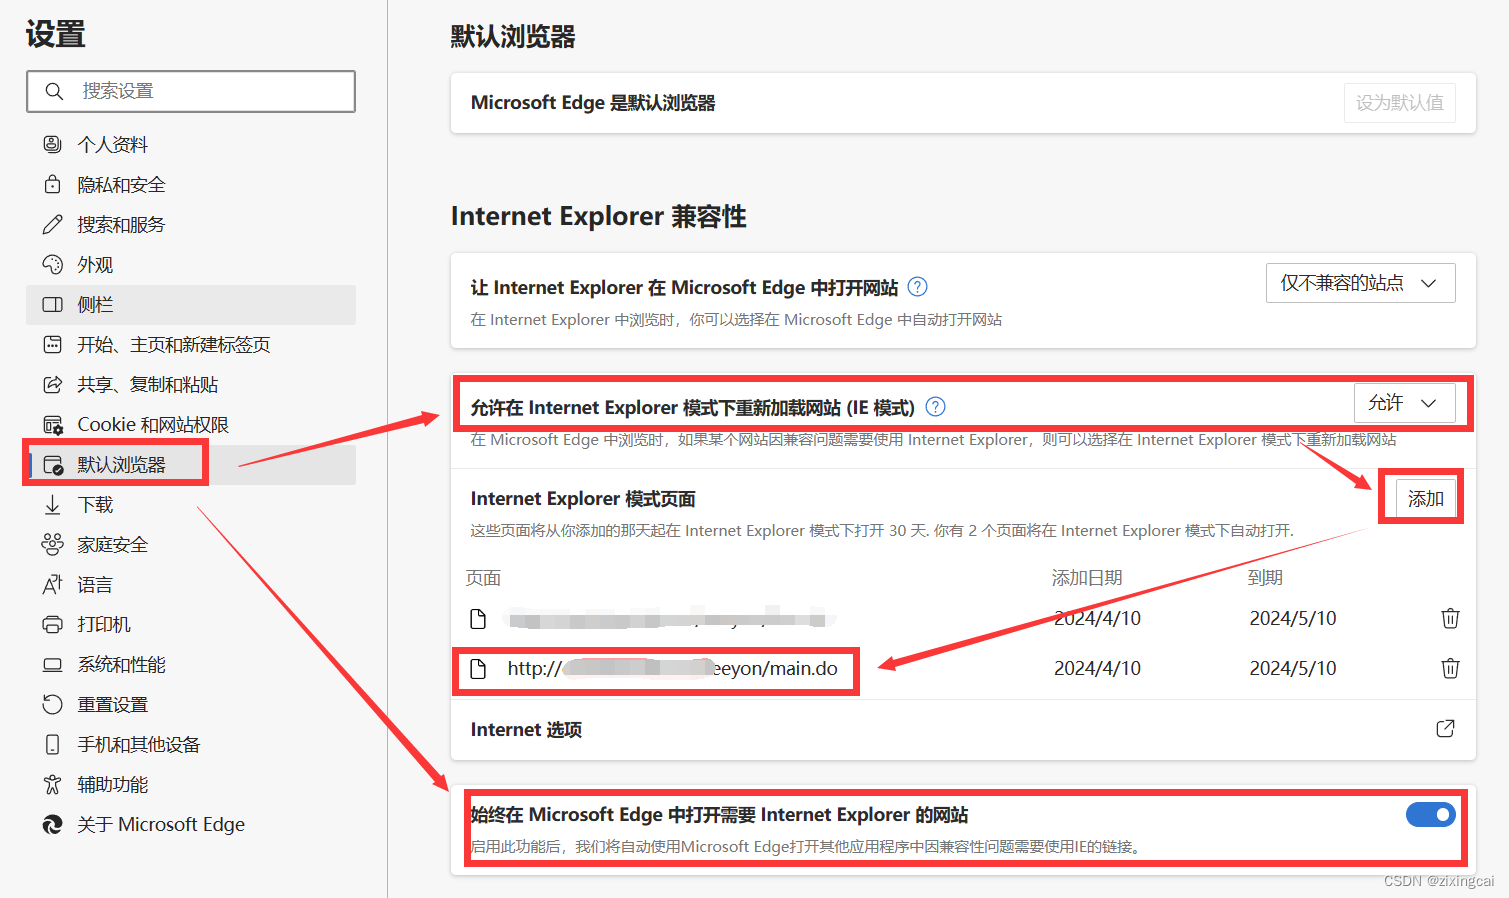Click the 辅助功能 accessibility icon
The image size is (1509, 898).
point(52,784)
